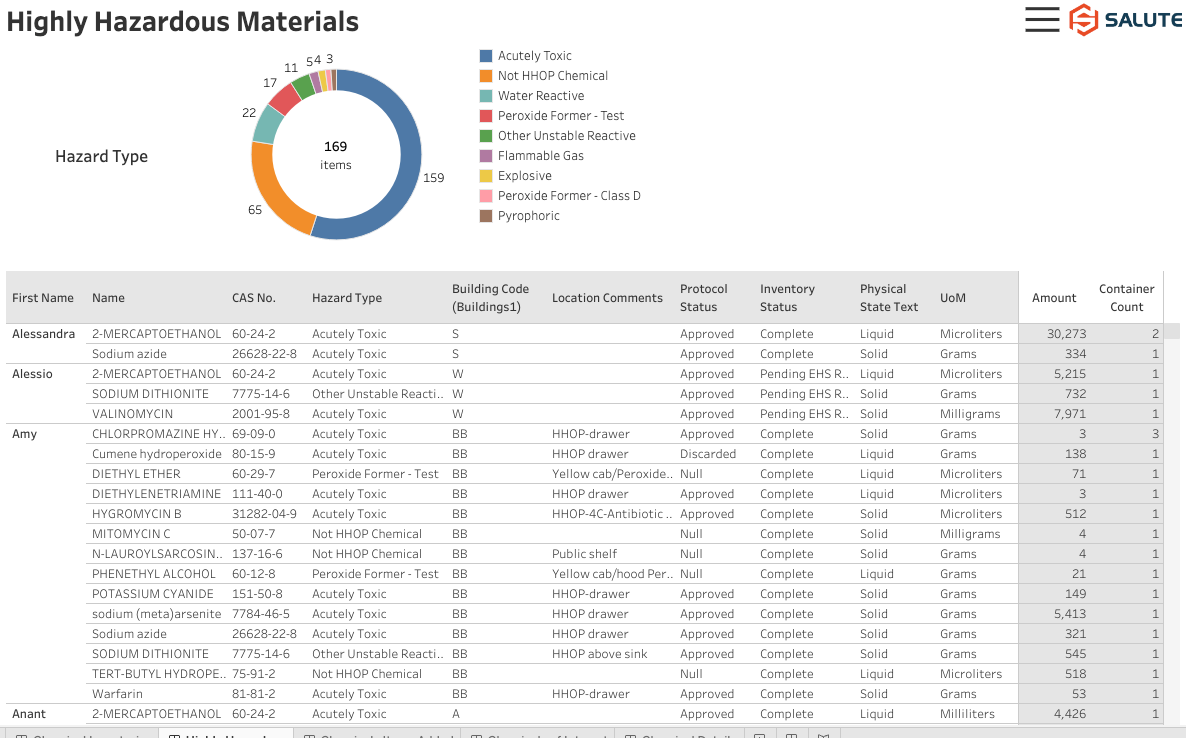Select the blue Acutely Toxic legend swatch

click(486, 56)
